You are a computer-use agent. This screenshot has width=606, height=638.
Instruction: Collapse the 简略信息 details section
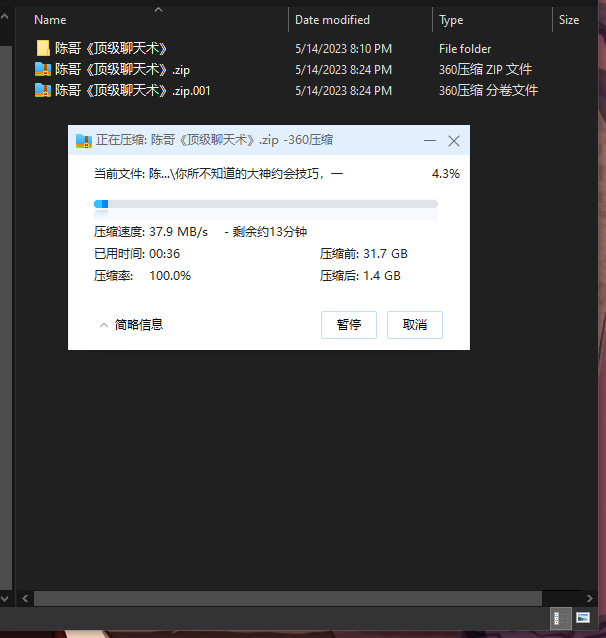pyautogui.click(x=130, y=324)
